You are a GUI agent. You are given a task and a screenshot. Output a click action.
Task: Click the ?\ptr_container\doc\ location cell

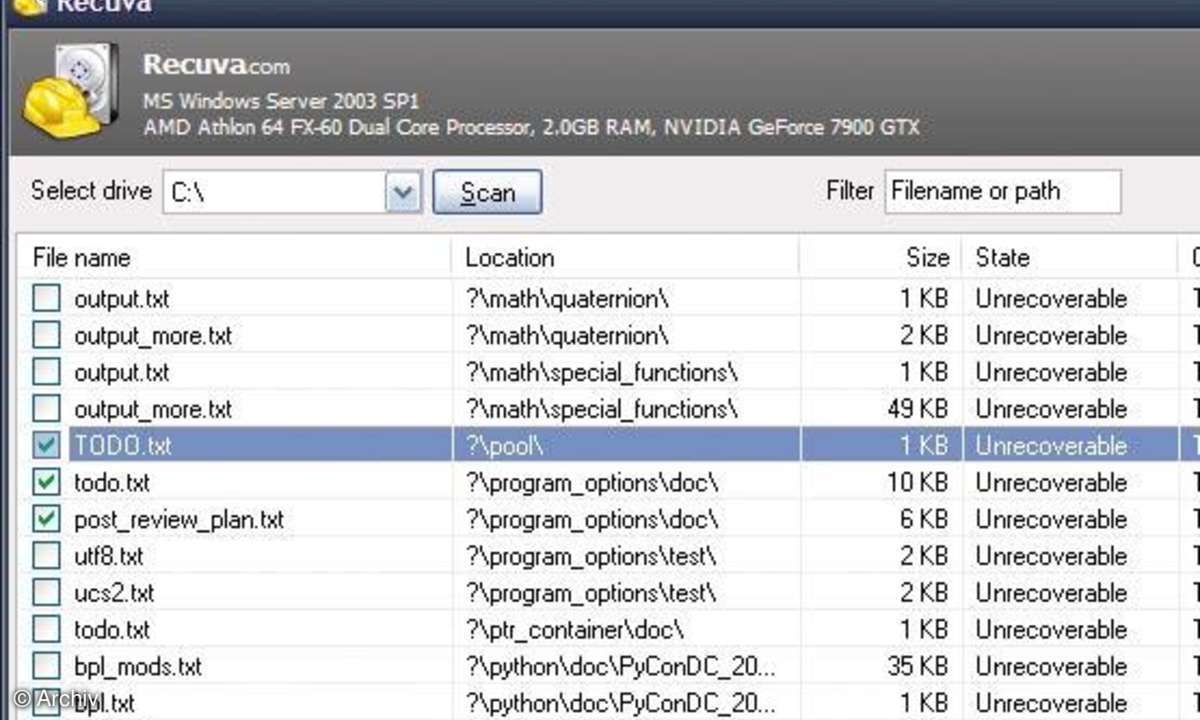(574, 630)
